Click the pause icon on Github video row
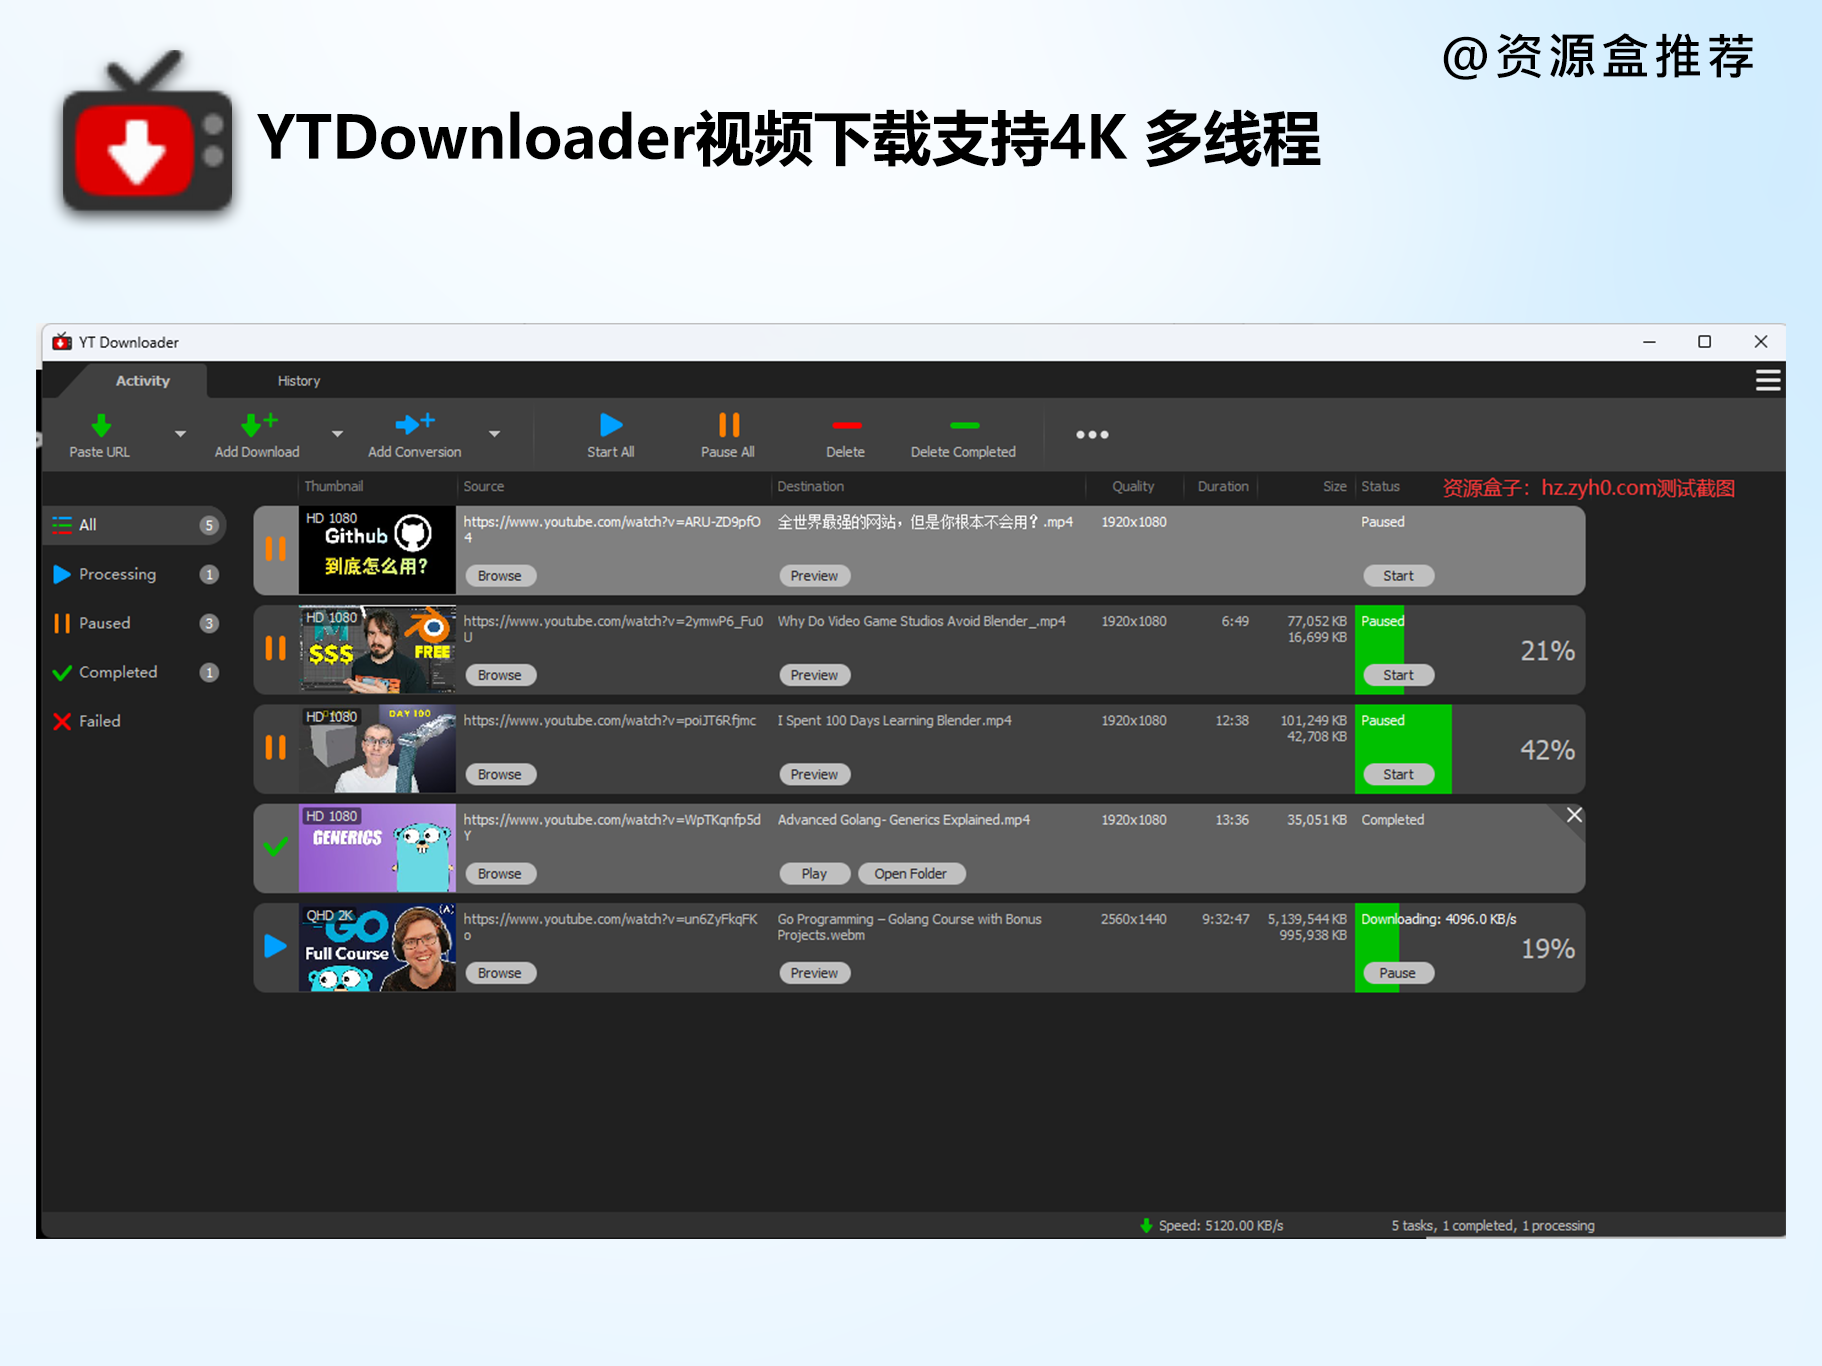 pos(276,549)
